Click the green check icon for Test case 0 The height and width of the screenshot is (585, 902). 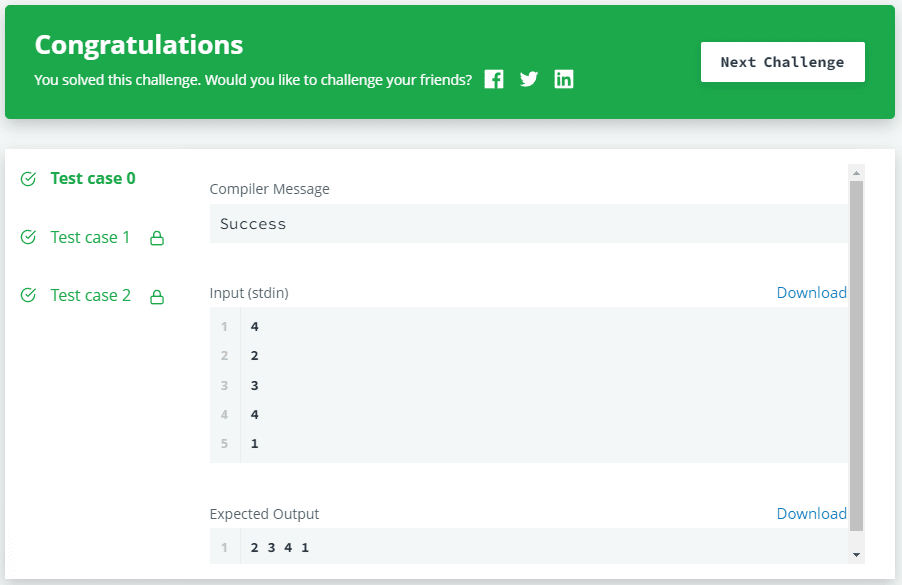pos(29,179)
